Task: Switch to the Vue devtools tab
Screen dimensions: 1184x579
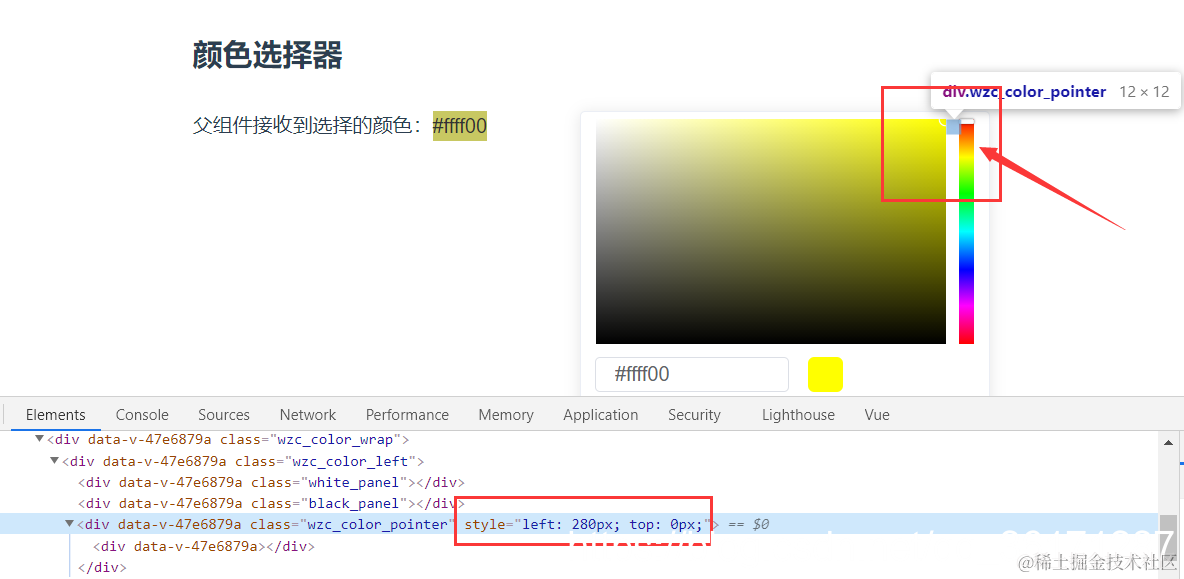Action: (877, 414)
